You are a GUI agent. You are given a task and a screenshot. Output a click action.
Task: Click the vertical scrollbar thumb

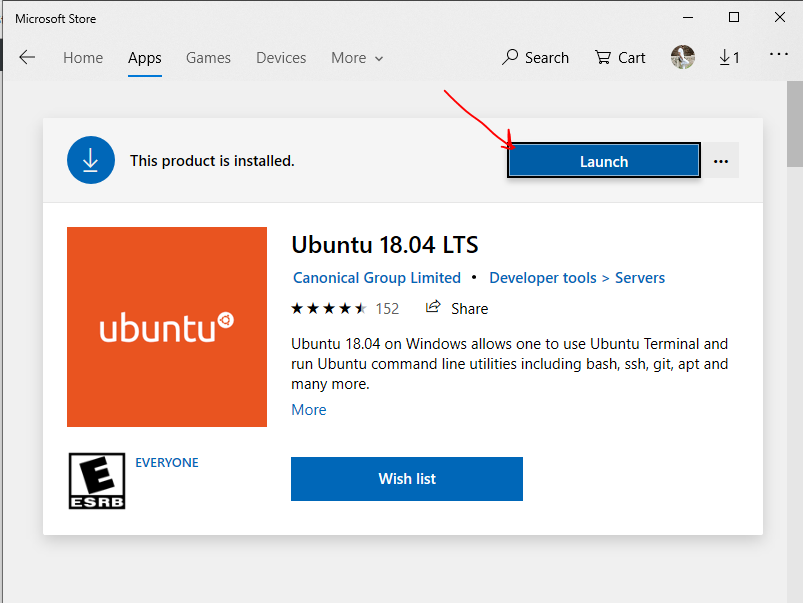pos(795,124)
